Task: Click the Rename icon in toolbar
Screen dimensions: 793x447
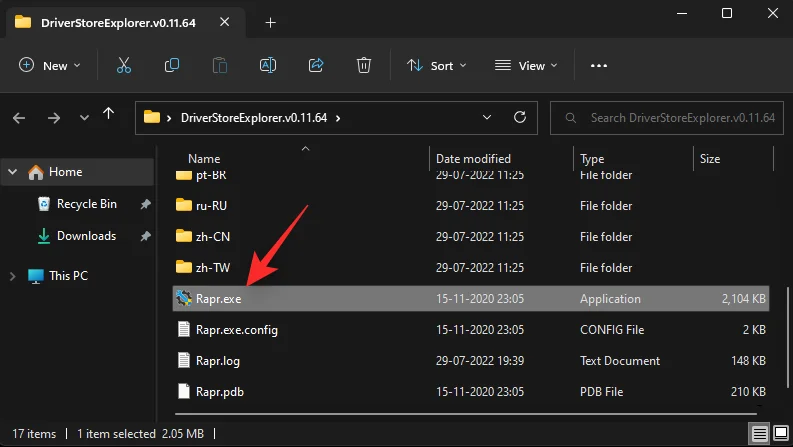Action: [268, 65]
